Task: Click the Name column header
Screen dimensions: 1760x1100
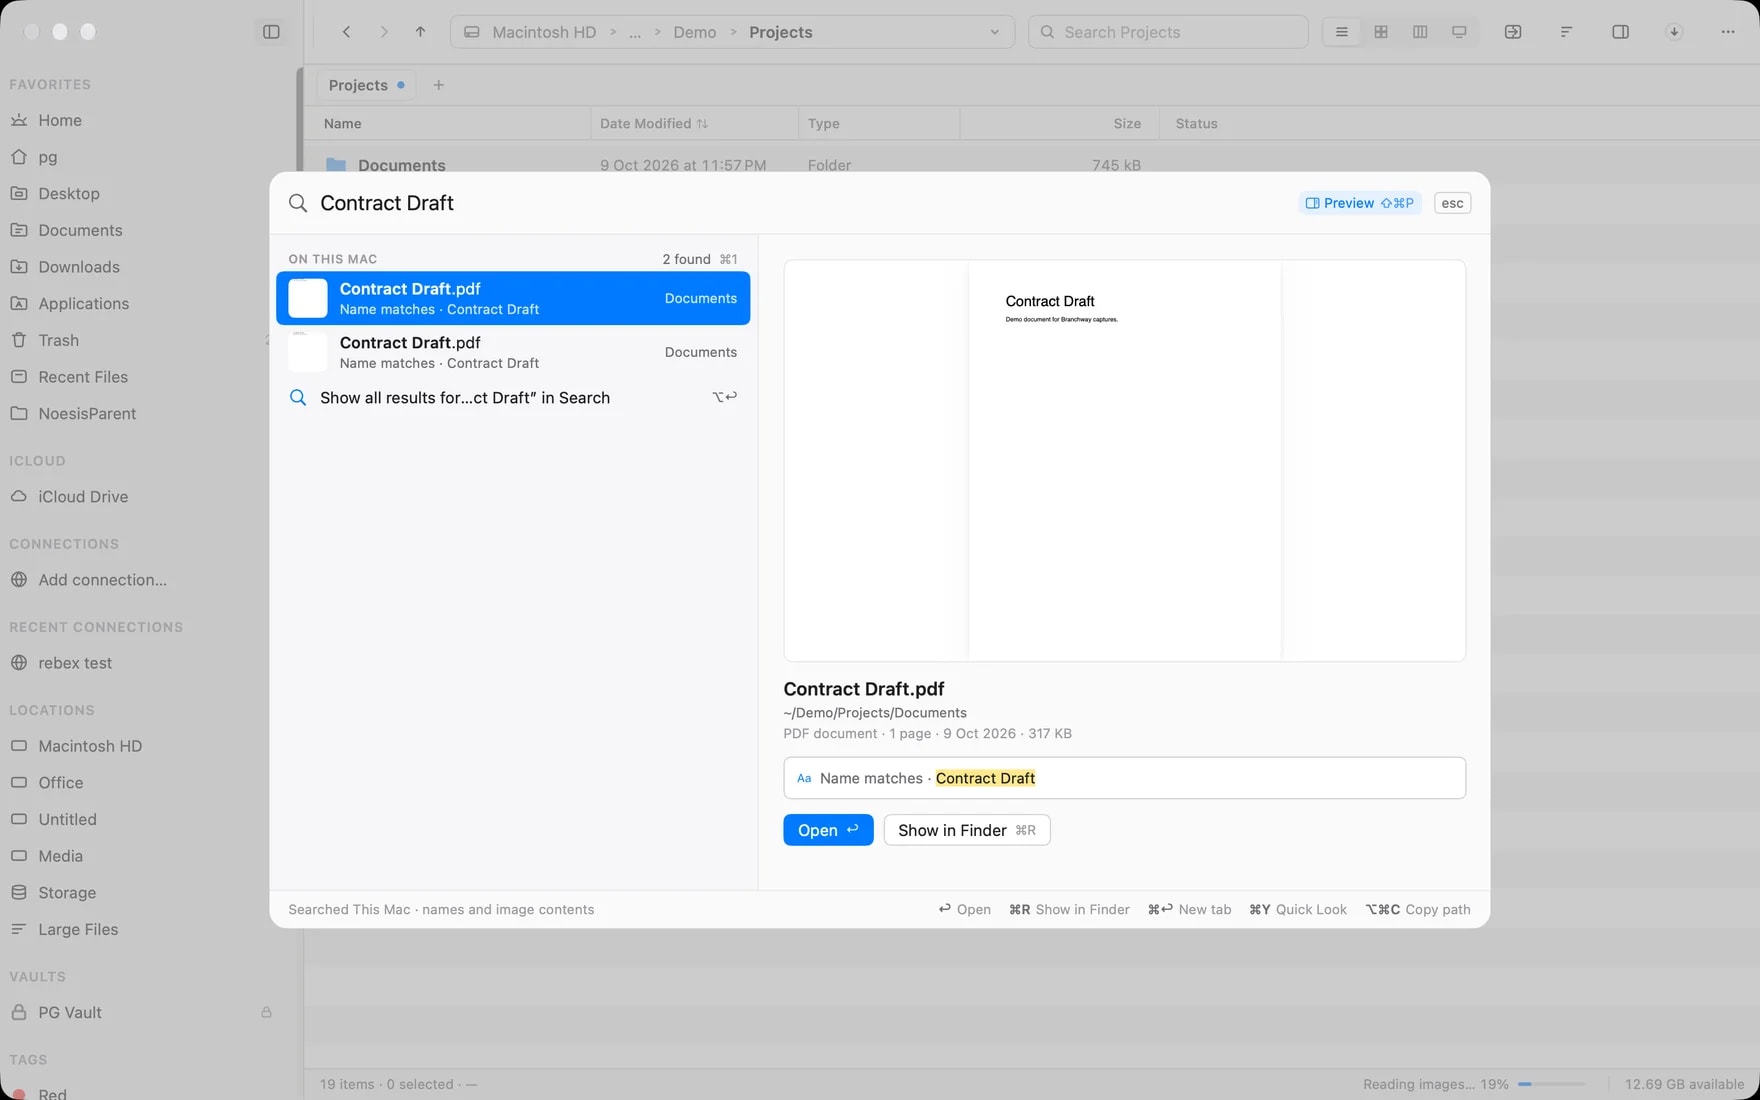Action: click(343, 124)
